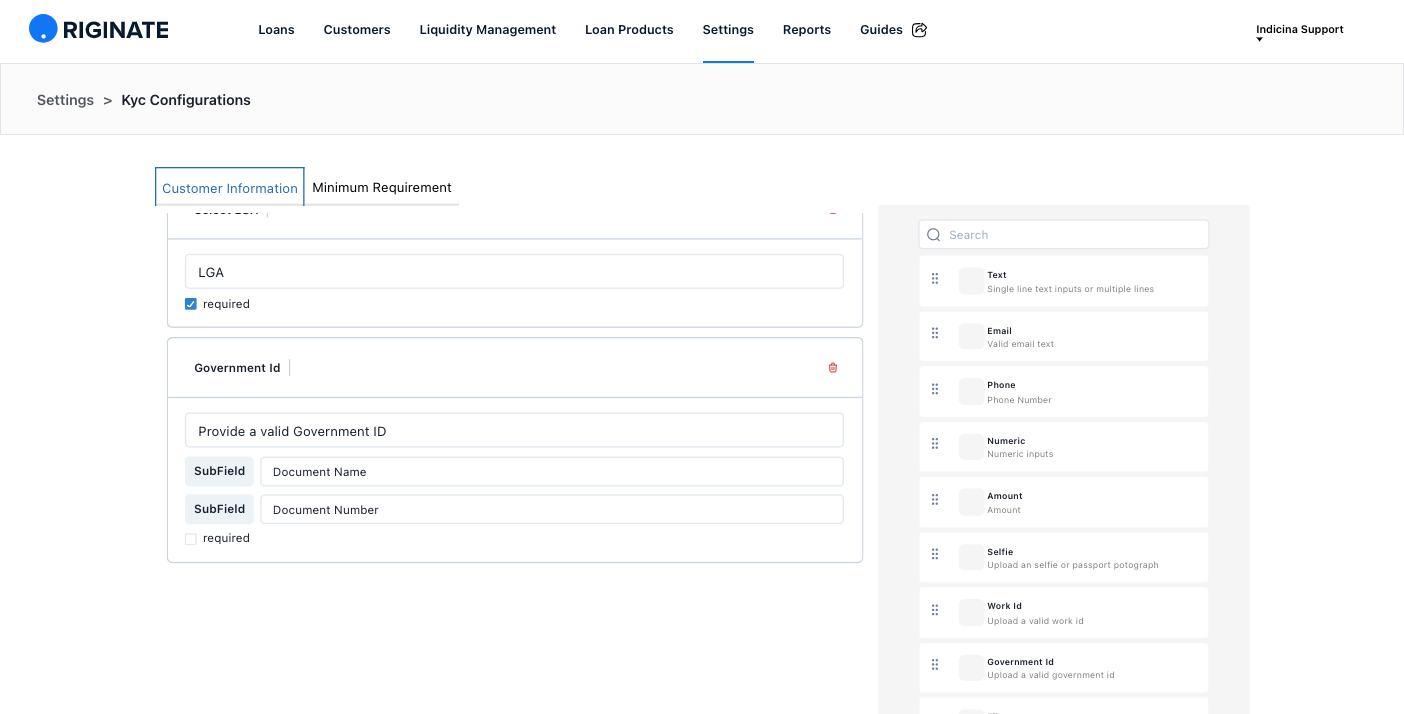Delete the Government Id field with trash icon
The image size is (1404, 714).
[x=833, y=368]
